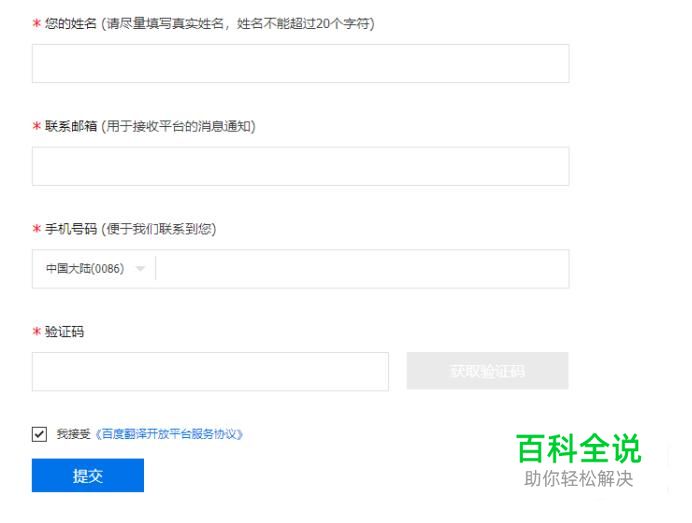Click the 我接受 text next to checkbox

73,434
